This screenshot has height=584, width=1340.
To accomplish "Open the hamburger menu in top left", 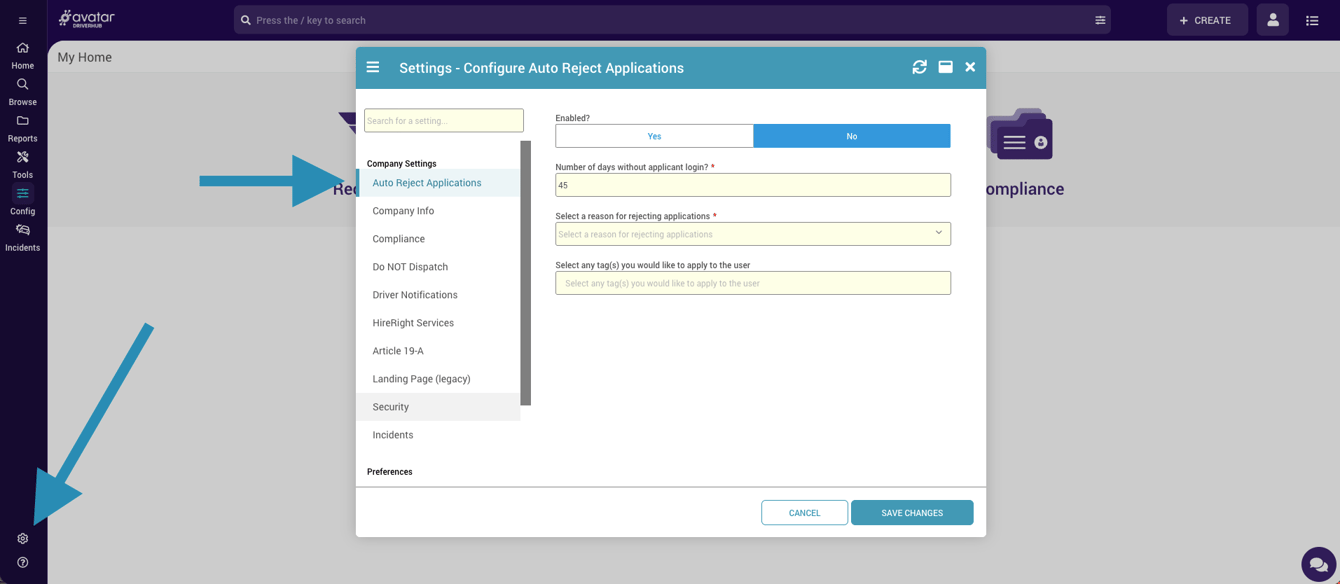I will [x=22, y=20].
